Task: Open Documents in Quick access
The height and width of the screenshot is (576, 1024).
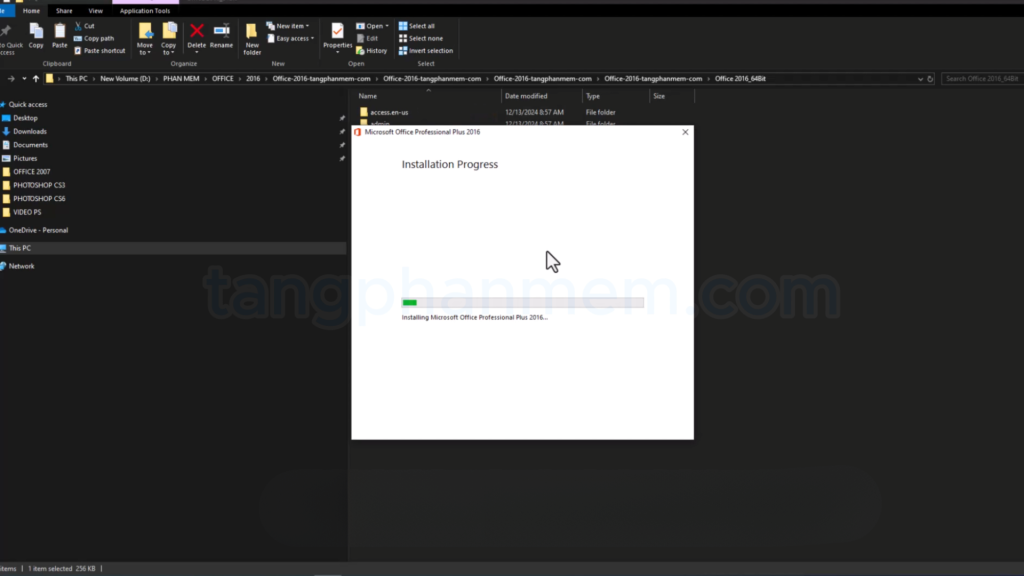Action: click(30, 145)
